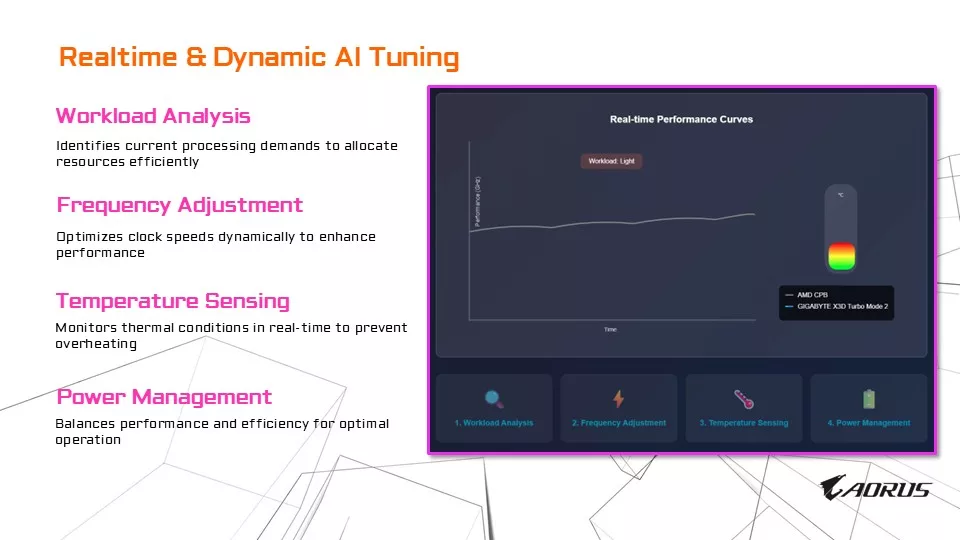The height and width of the screenshot is (540, 960).
Task: Click the Frequency Adjustment lightning bolt icon
Action: [x=618, y=399]
